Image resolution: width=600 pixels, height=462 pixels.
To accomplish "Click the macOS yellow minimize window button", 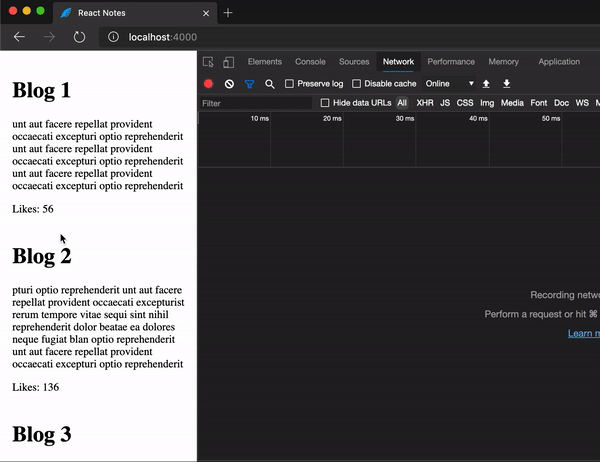I will 27,11.
